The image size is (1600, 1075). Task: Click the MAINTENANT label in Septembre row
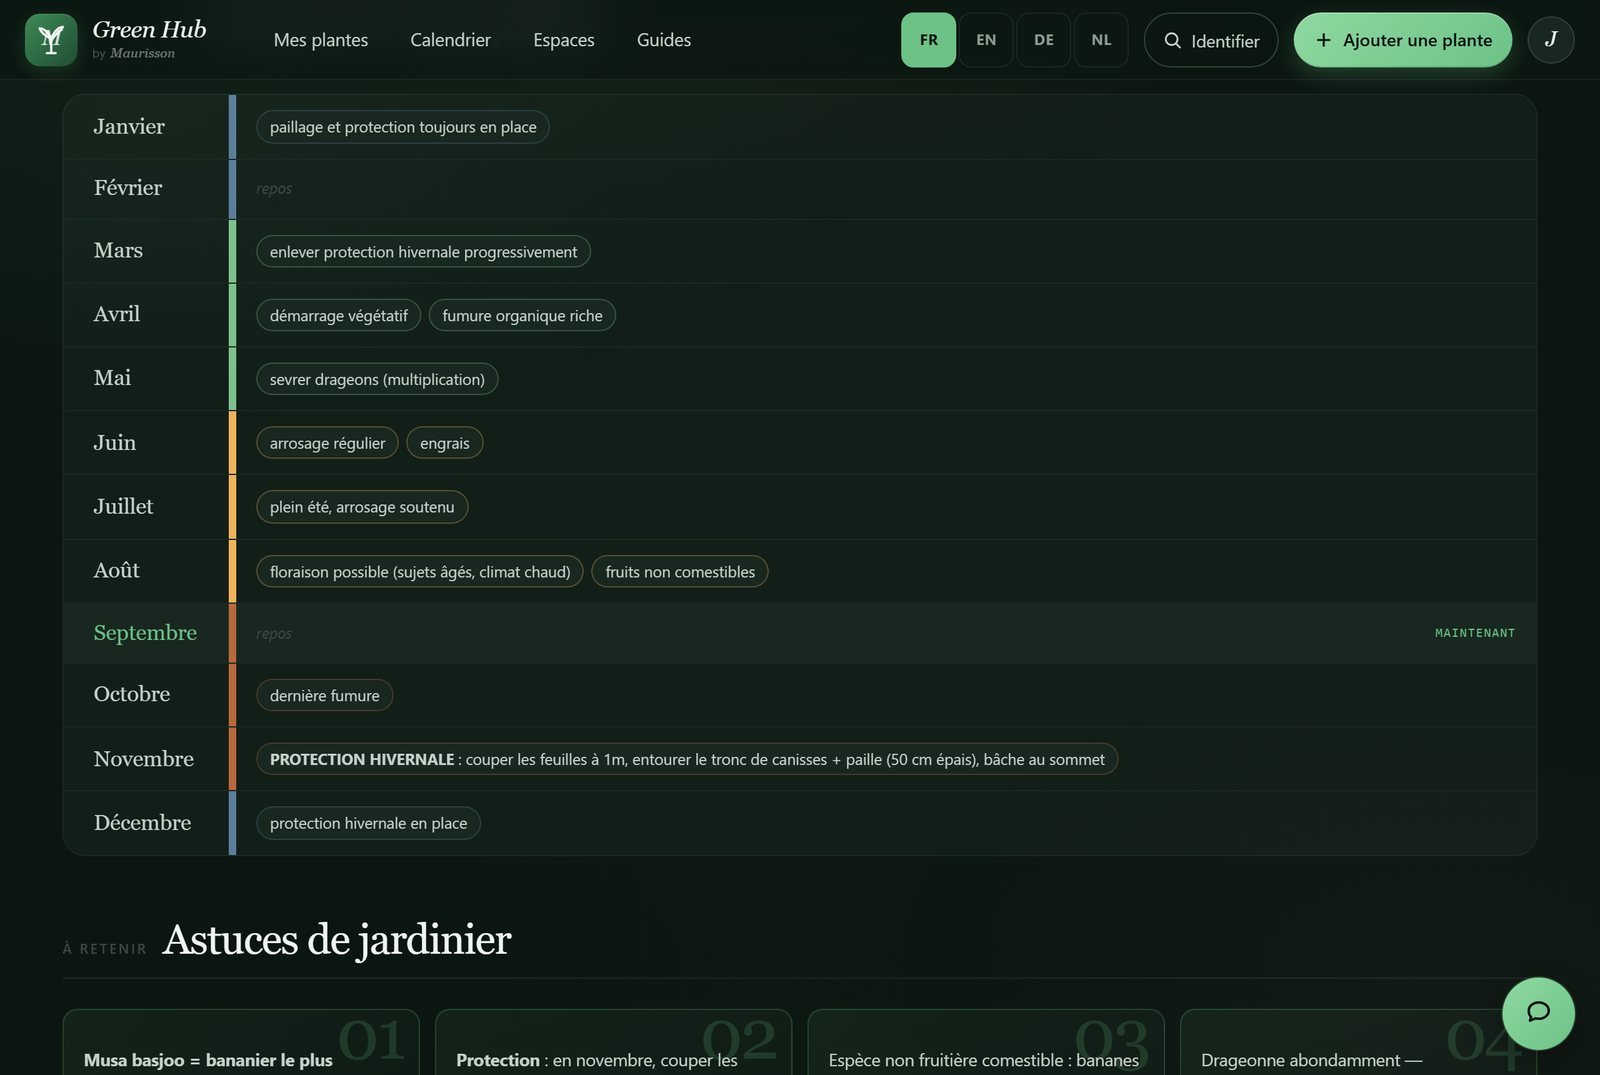1475,633
